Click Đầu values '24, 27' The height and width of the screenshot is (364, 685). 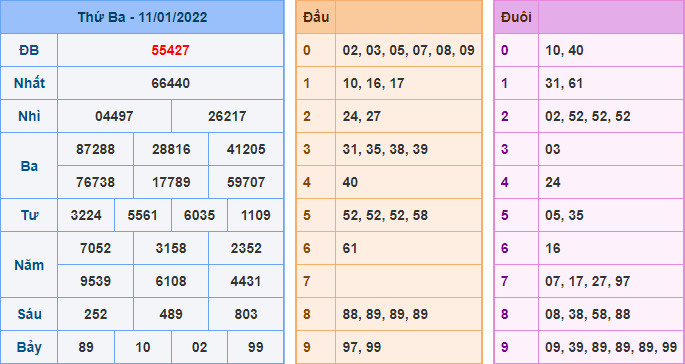point(362,116)
